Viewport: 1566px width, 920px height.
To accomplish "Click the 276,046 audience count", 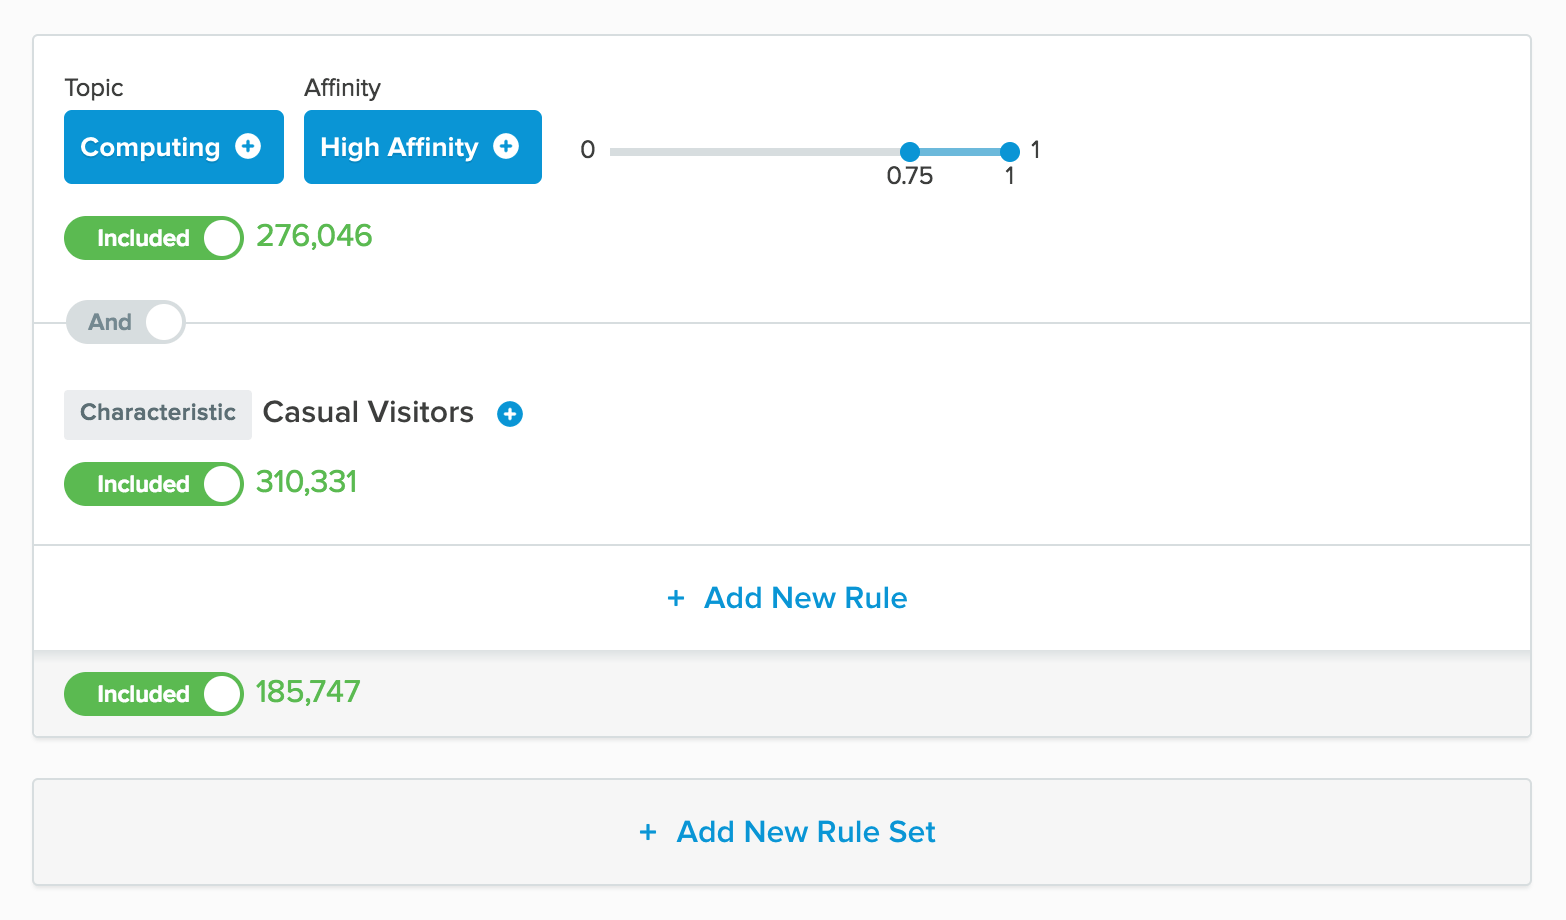I will tap(314, 236).
